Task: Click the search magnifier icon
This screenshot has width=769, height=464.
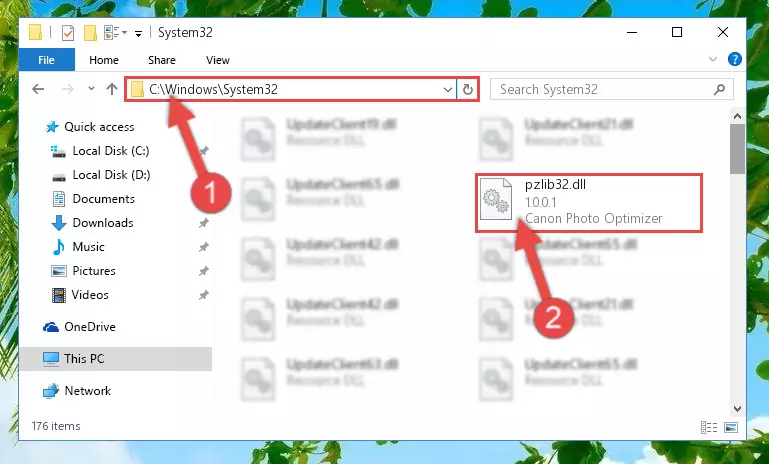Action: [719, 89]
